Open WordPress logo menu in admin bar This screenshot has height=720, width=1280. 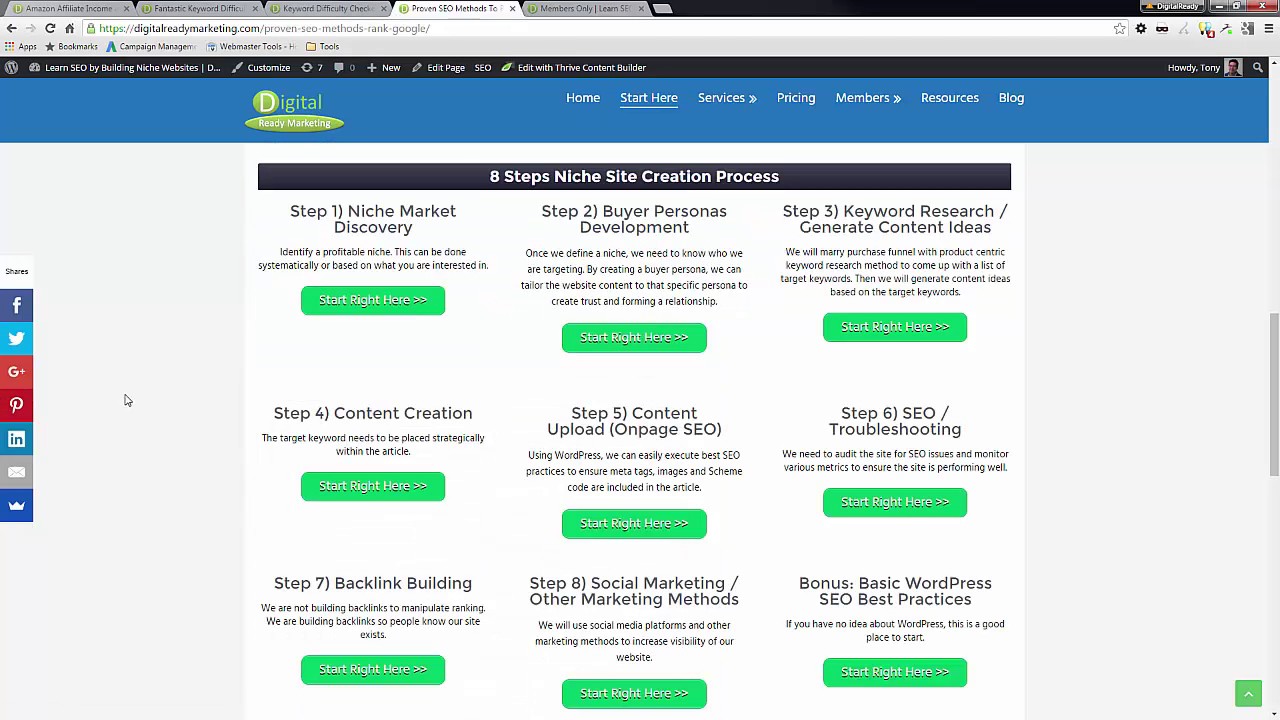[x=11, y=67]
